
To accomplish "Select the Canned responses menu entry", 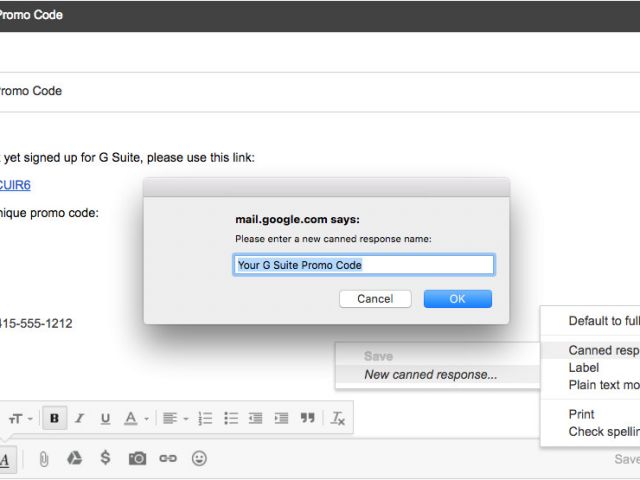I will (x=590, y=350).
